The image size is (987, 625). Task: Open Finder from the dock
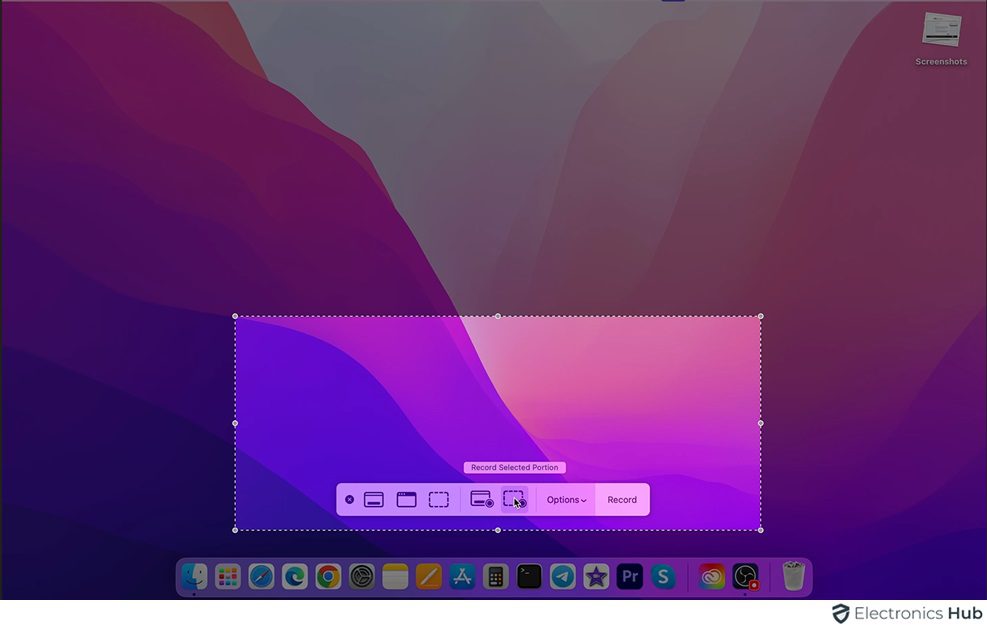coord(194,576)
